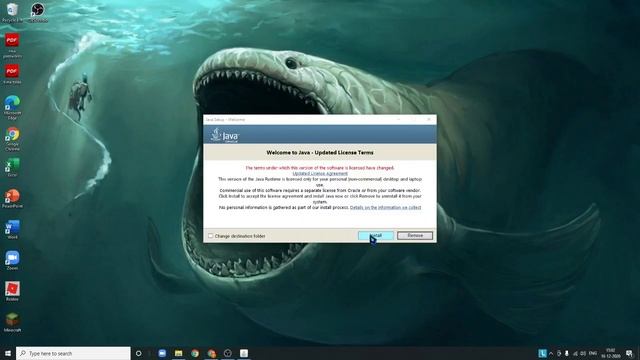640x360 pixels.
Task: Focus the taskbar search box
Action: click(73, 353)
